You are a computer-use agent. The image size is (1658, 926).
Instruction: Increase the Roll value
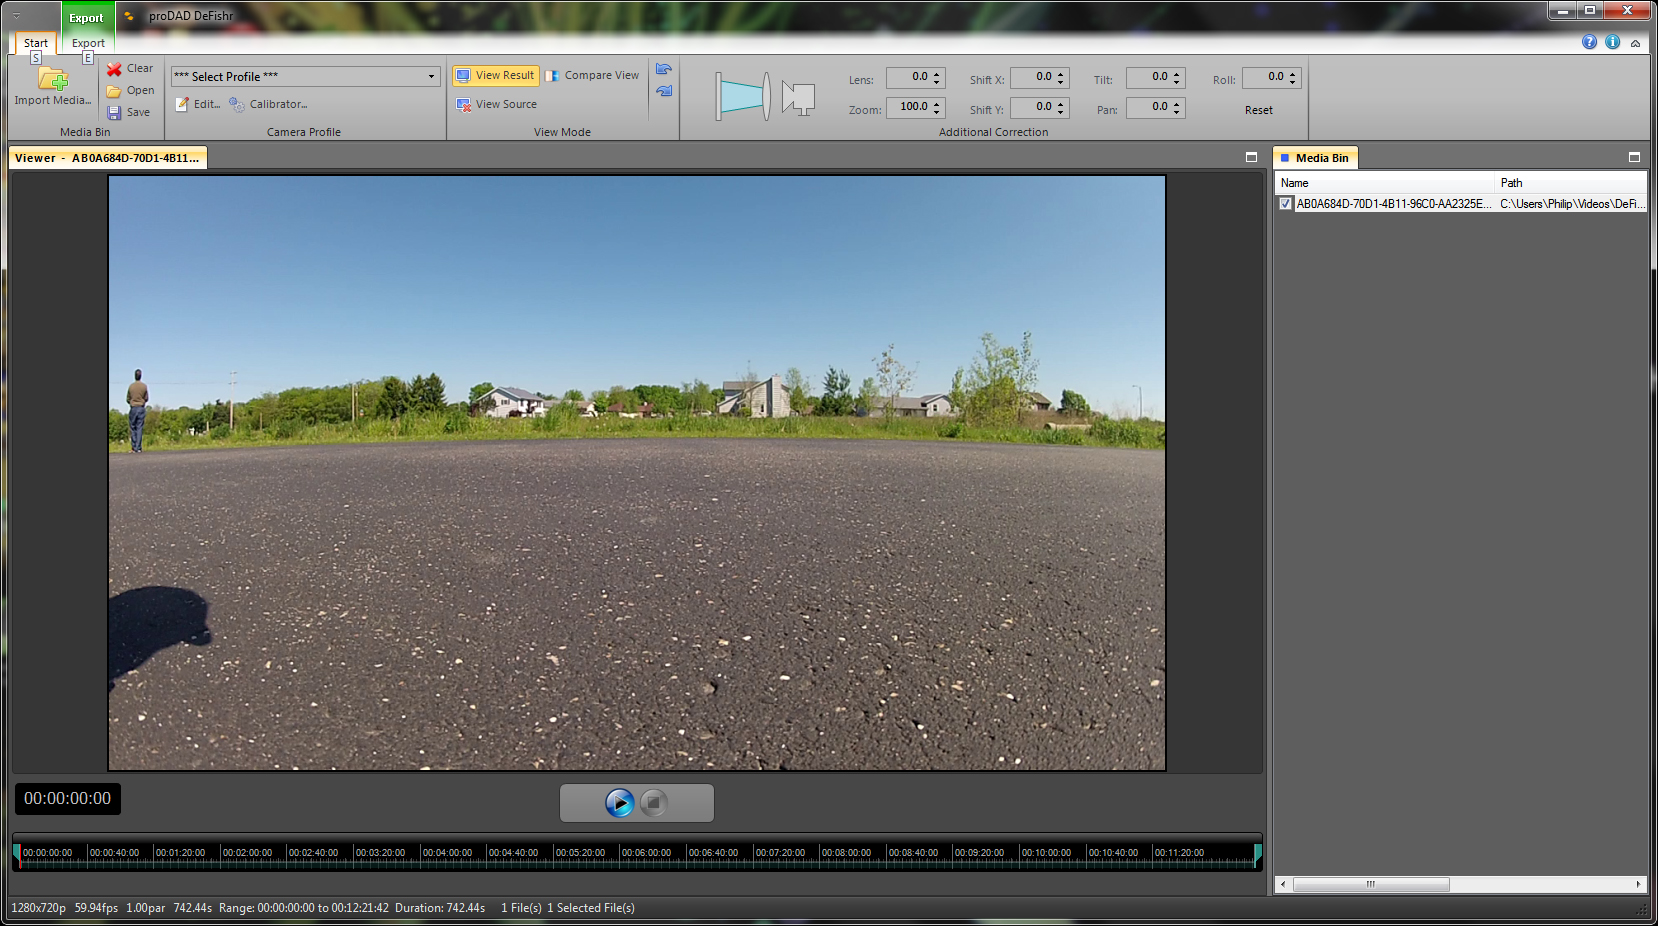1293,73
